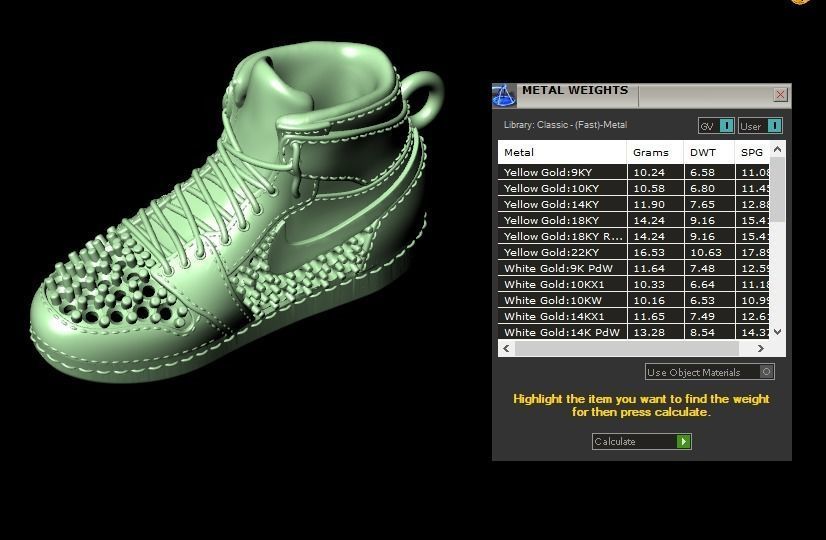Viewport: 826px width, 540px height.
Task: Select the Yellow Gold:18KY R... row
Action: [x=634, y=236]
